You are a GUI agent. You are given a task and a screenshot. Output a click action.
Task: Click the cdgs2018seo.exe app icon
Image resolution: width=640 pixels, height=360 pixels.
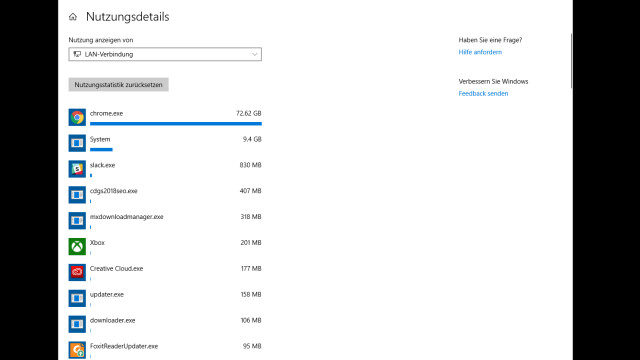click(x=77, y=195)
